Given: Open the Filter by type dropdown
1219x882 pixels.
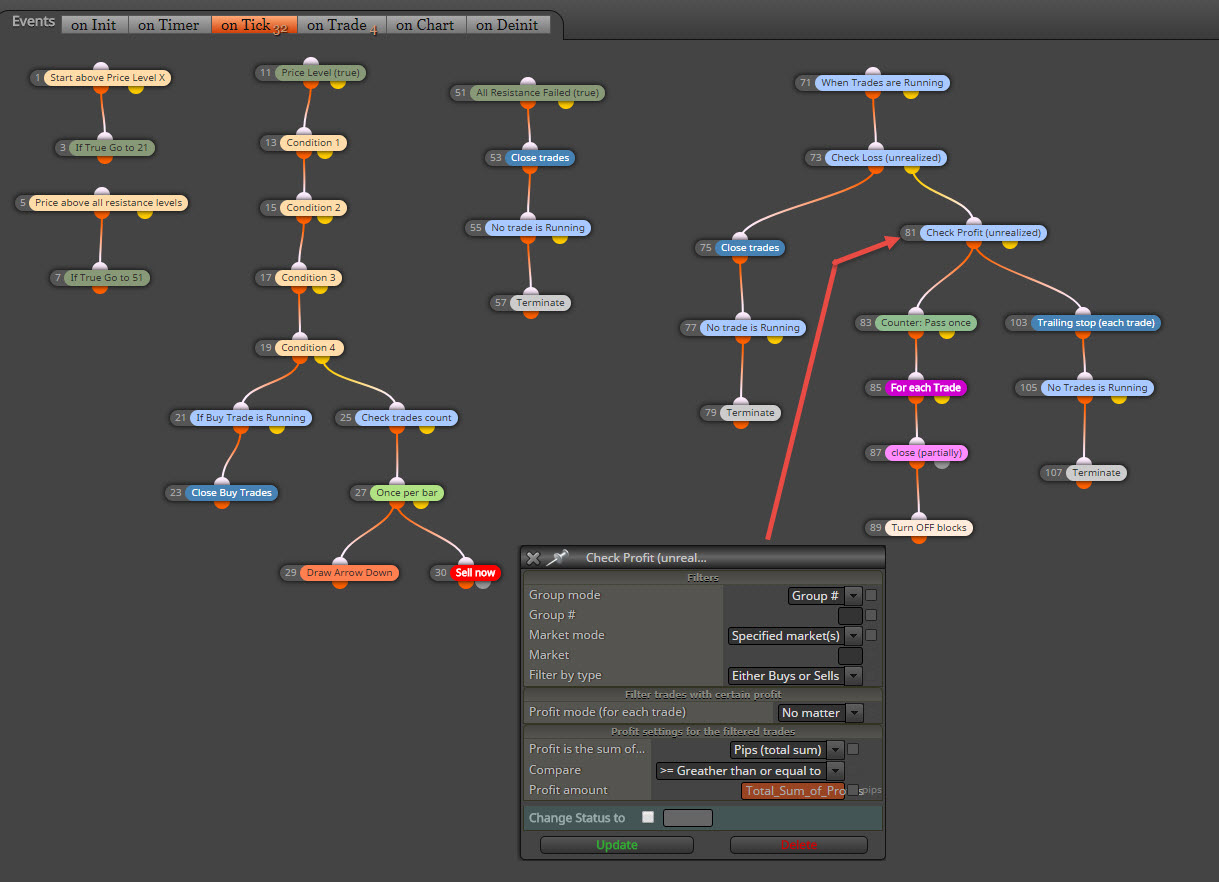Looking at the screenshot, I should tap(795, 676).
